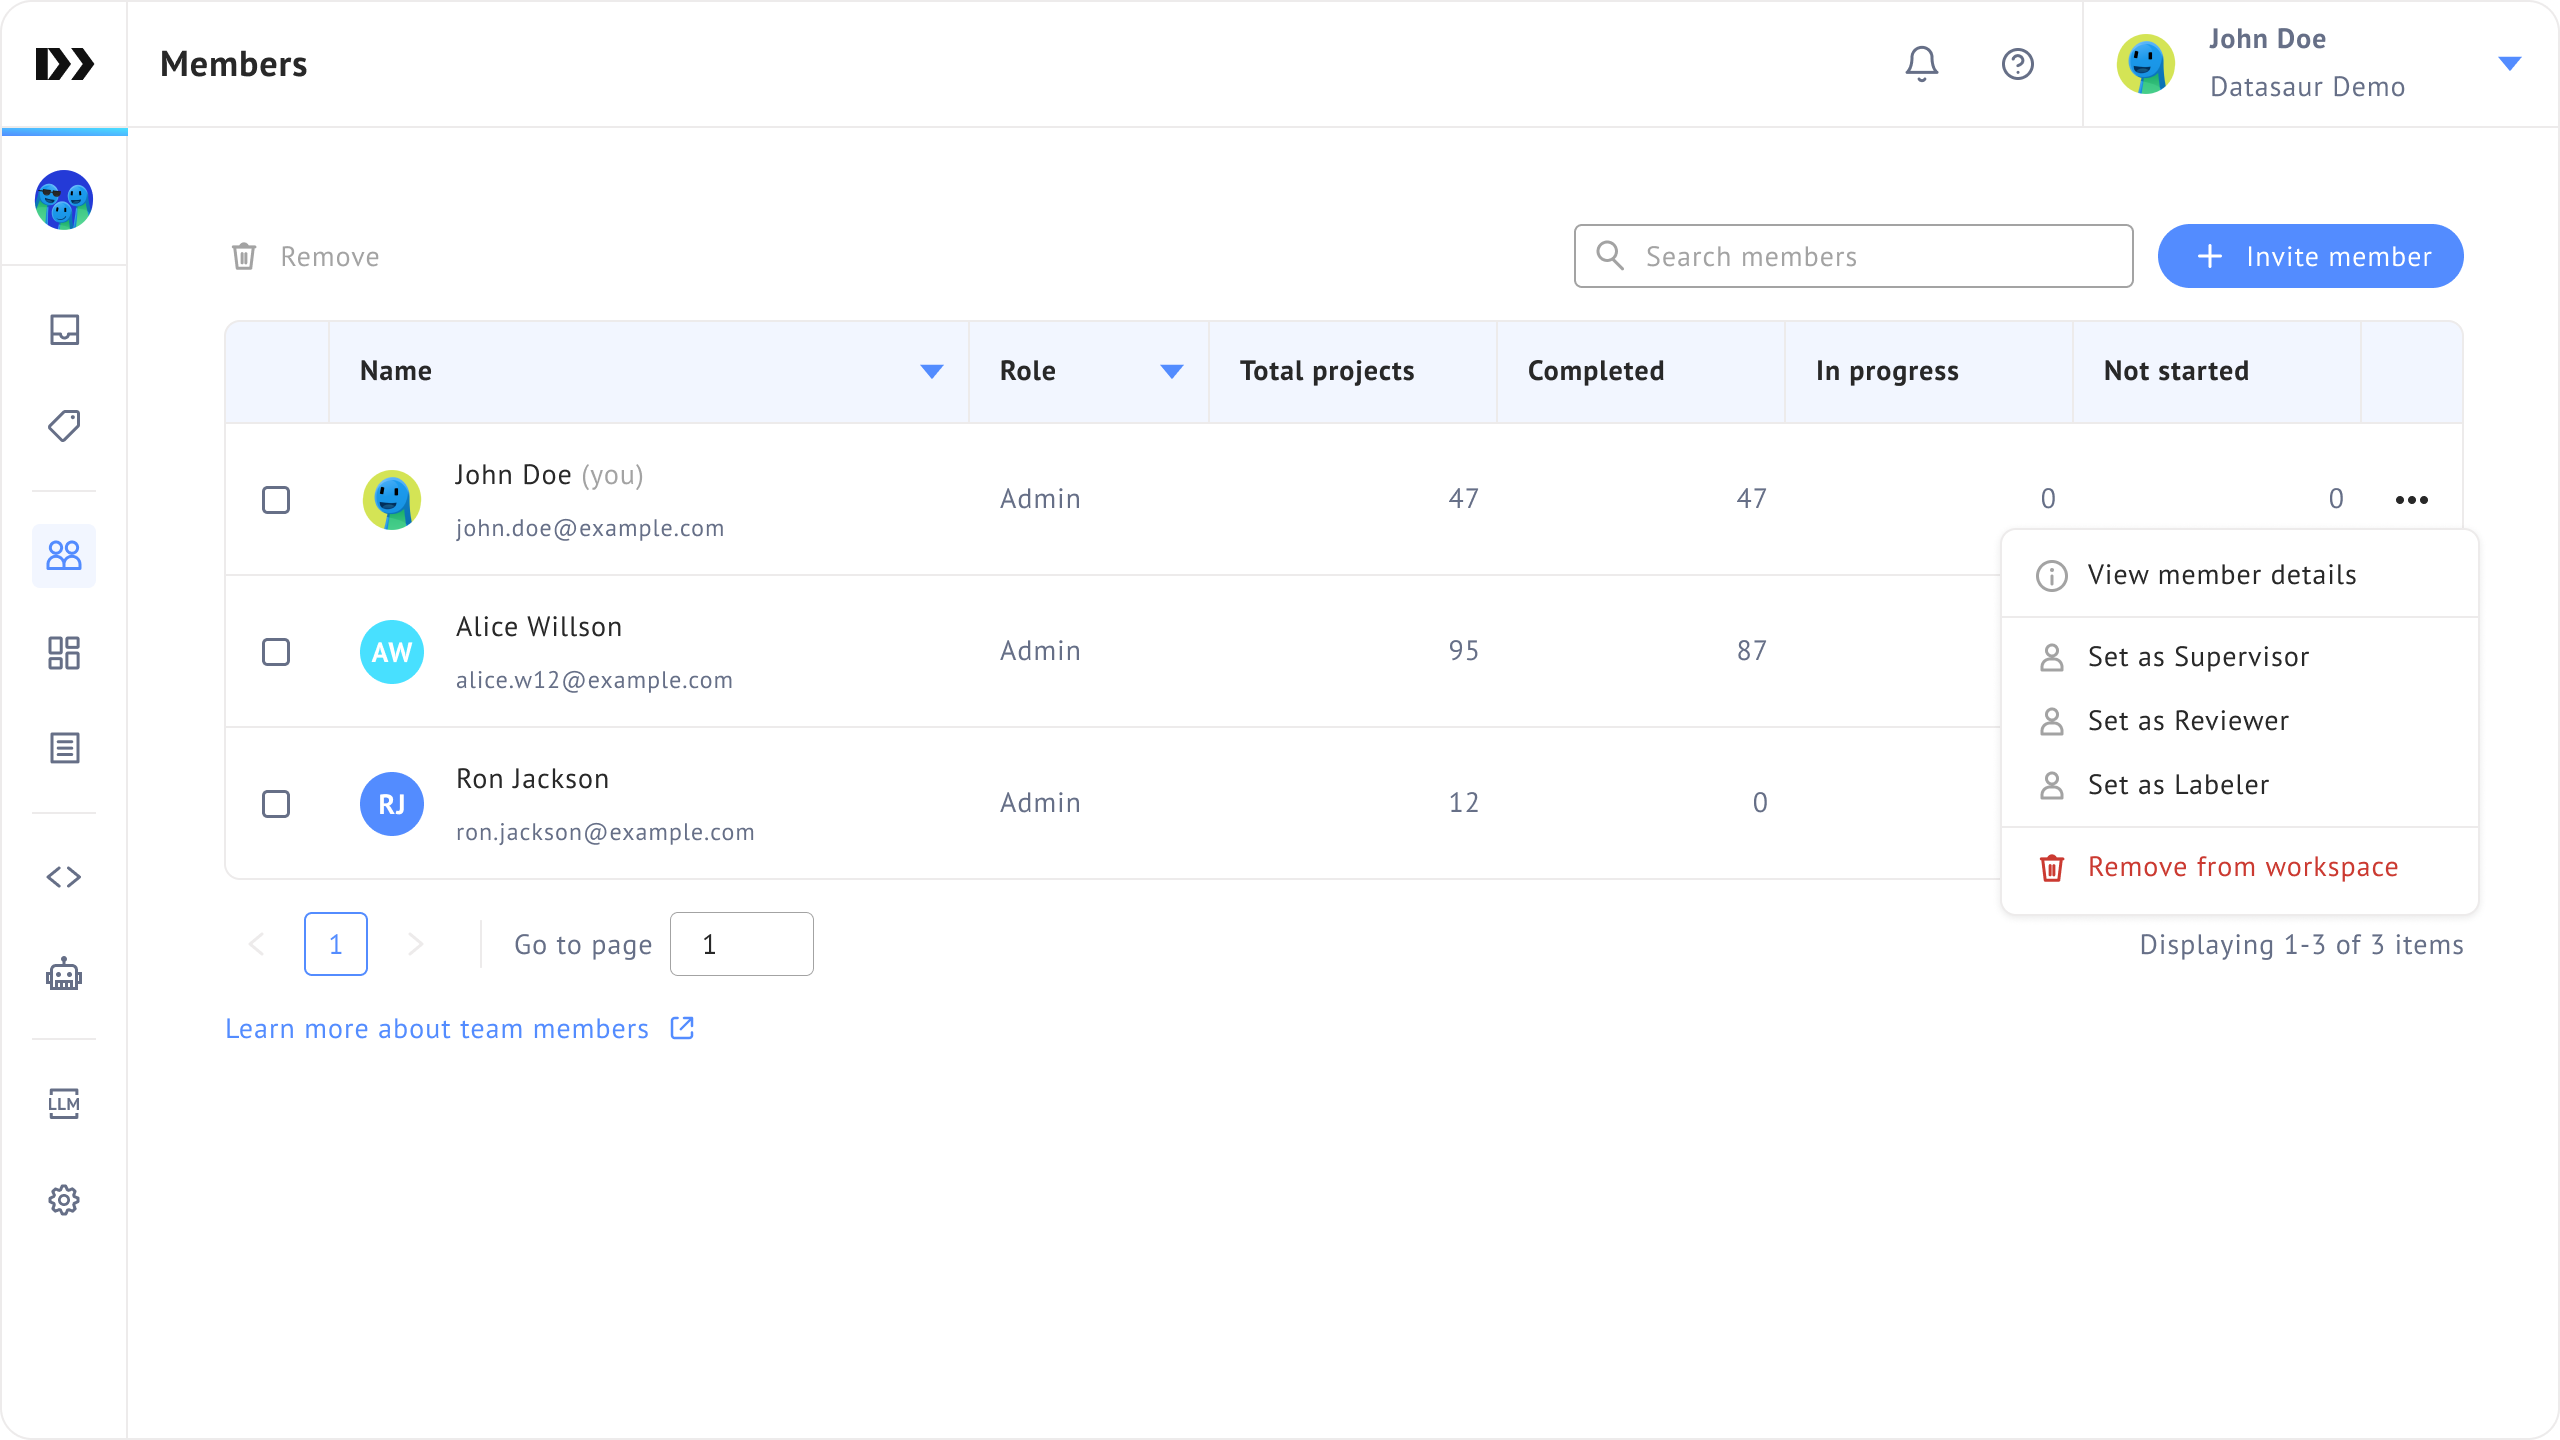Click the Invite member button

click(2310, 257)
